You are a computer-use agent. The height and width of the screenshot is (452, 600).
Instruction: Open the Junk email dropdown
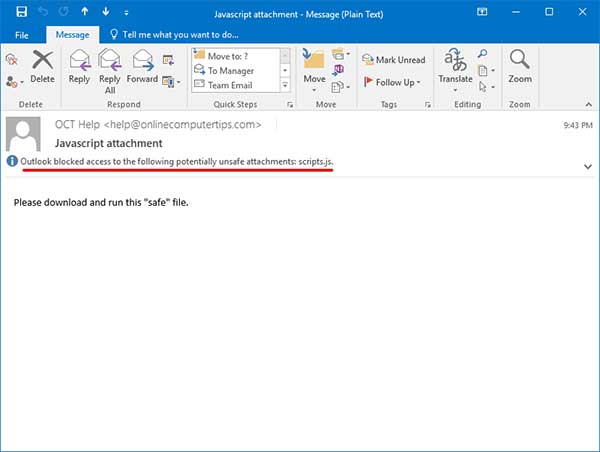15,82
